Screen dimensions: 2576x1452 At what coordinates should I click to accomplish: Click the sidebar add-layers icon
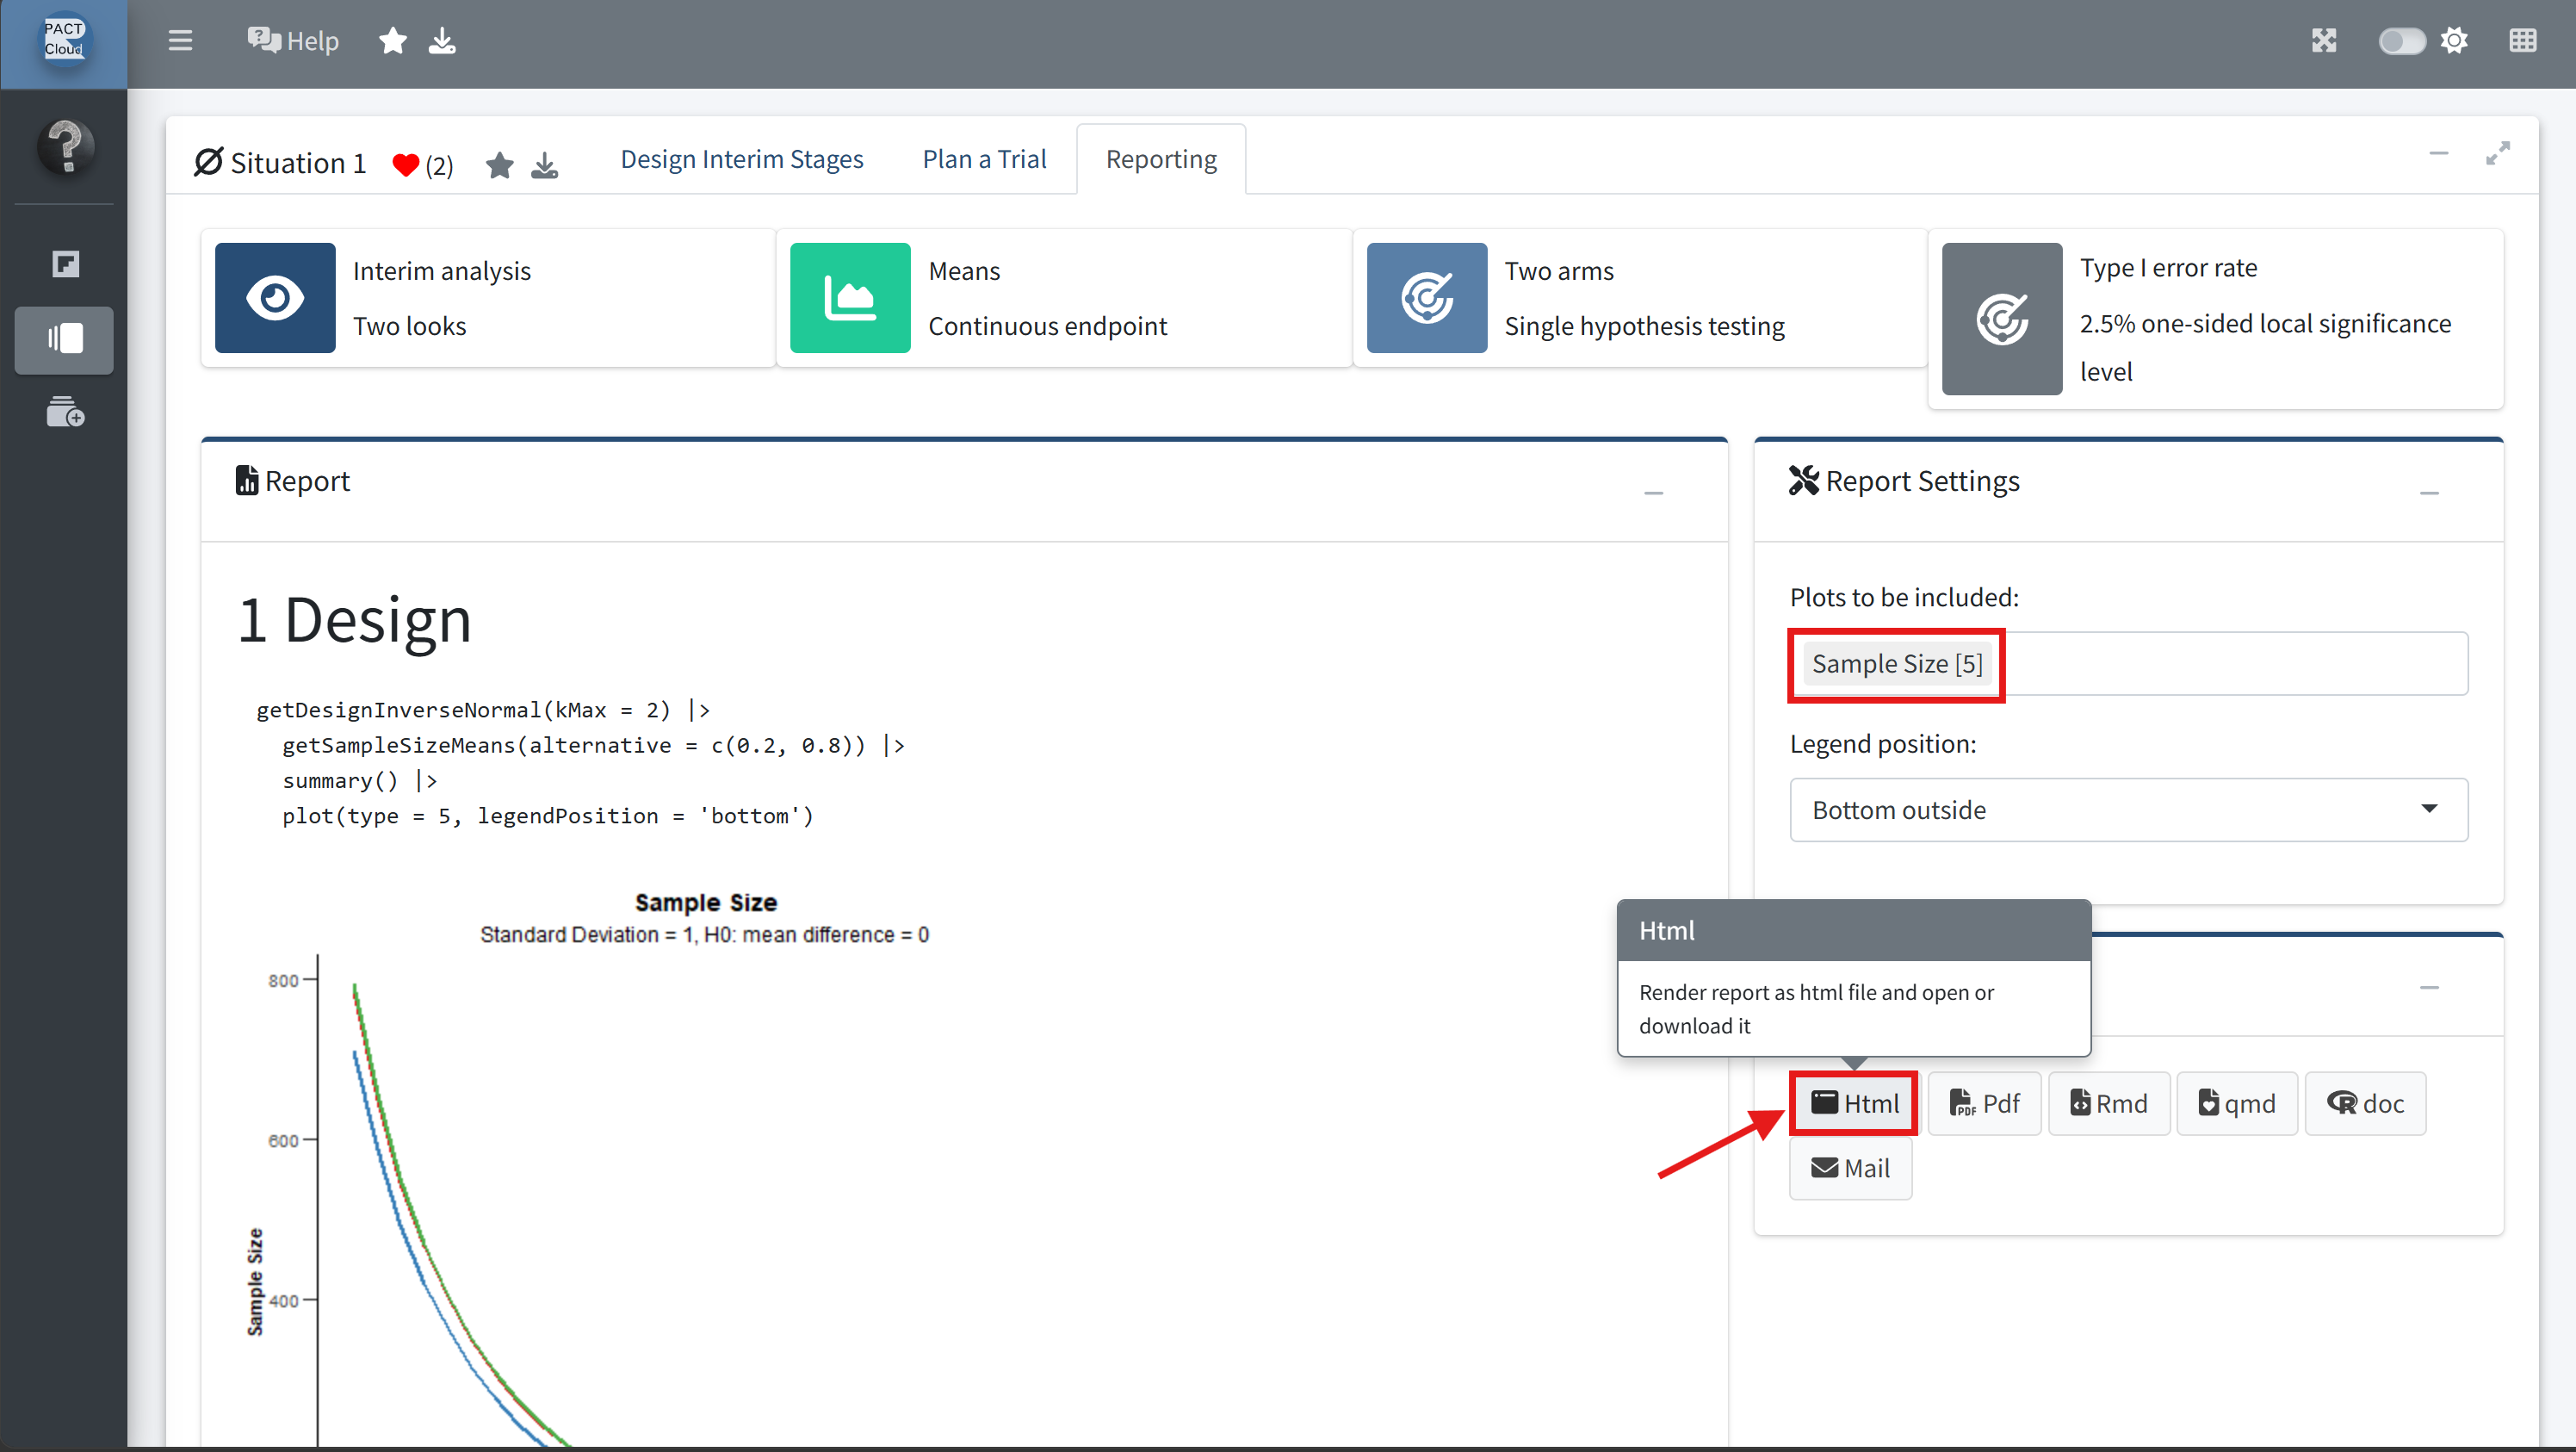(65, 412)
